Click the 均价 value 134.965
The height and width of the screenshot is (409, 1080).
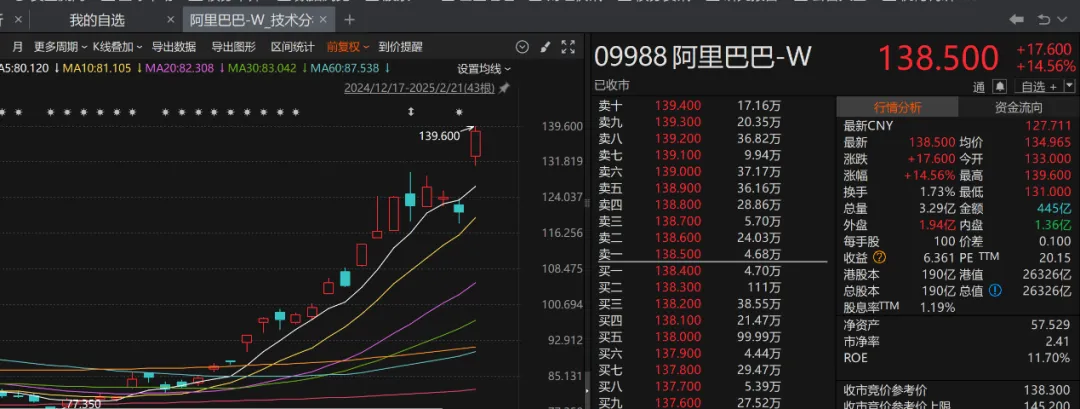tap(1048, 143)
